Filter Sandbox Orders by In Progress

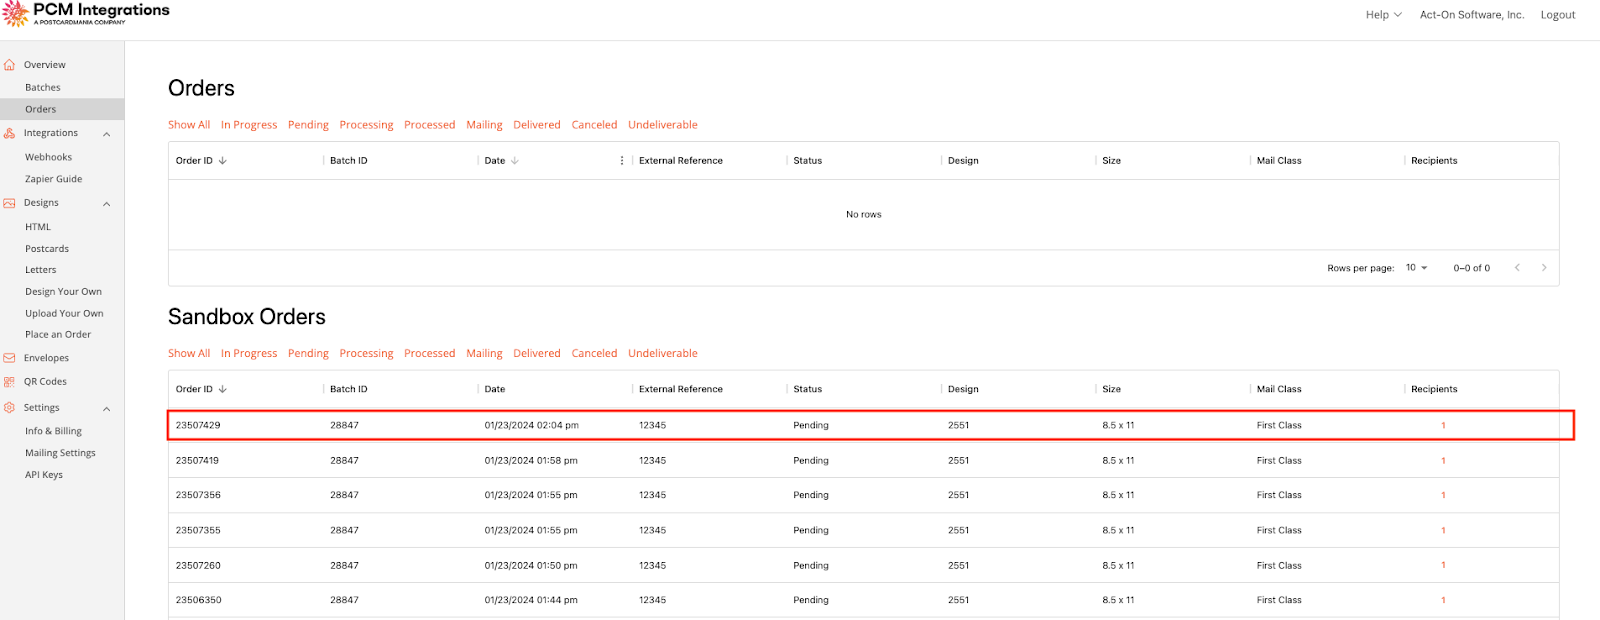[x=249, y=354]
